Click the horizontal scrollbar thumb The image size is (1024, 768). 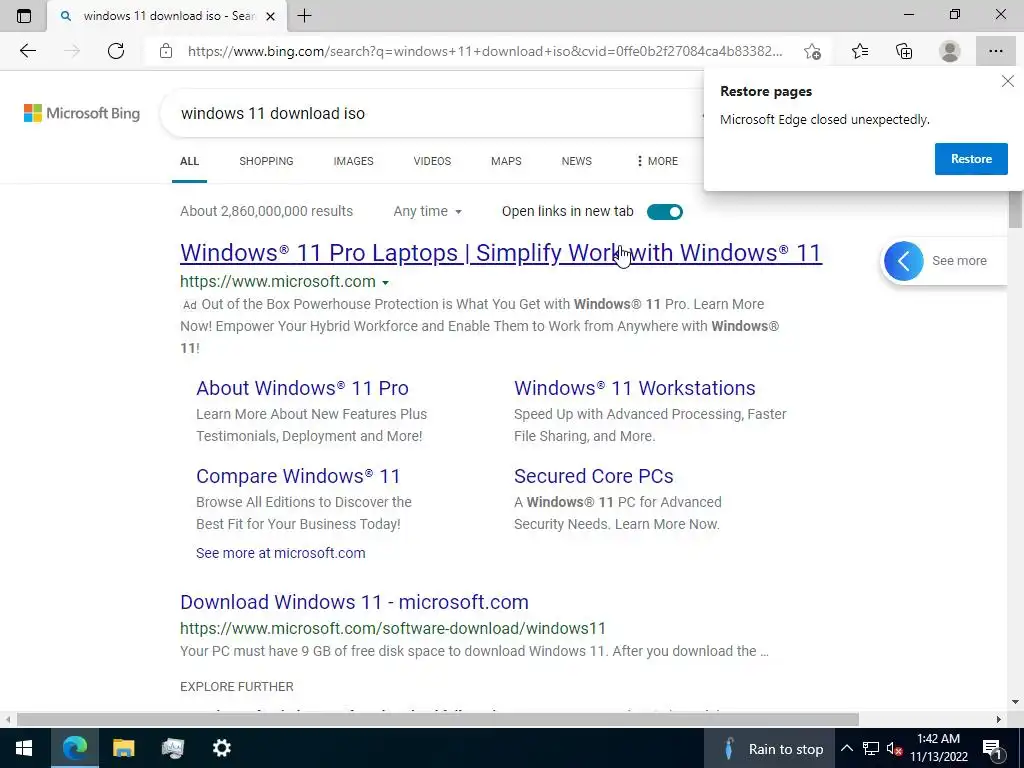[x=438, y=719]
